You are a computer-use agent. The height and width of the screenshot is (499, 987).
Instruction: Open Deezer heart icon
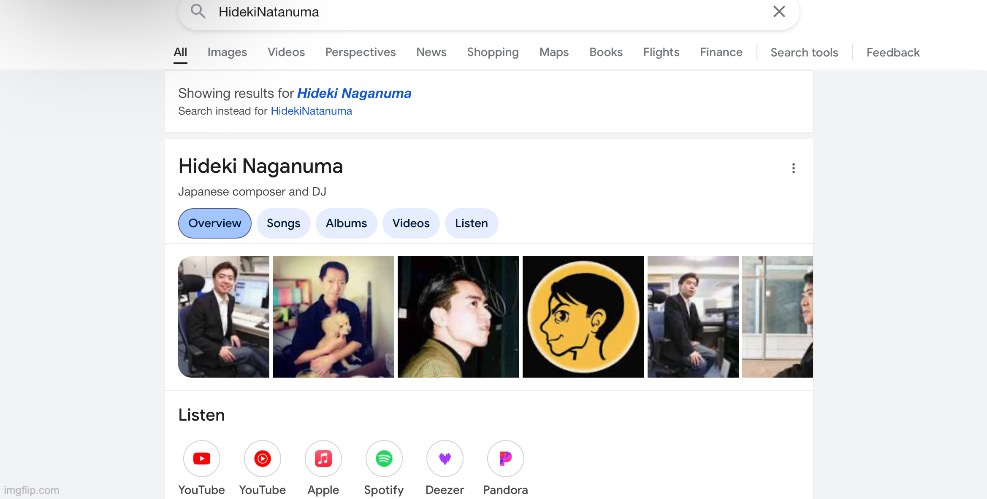pyautogui.click(x=445, y=459)
